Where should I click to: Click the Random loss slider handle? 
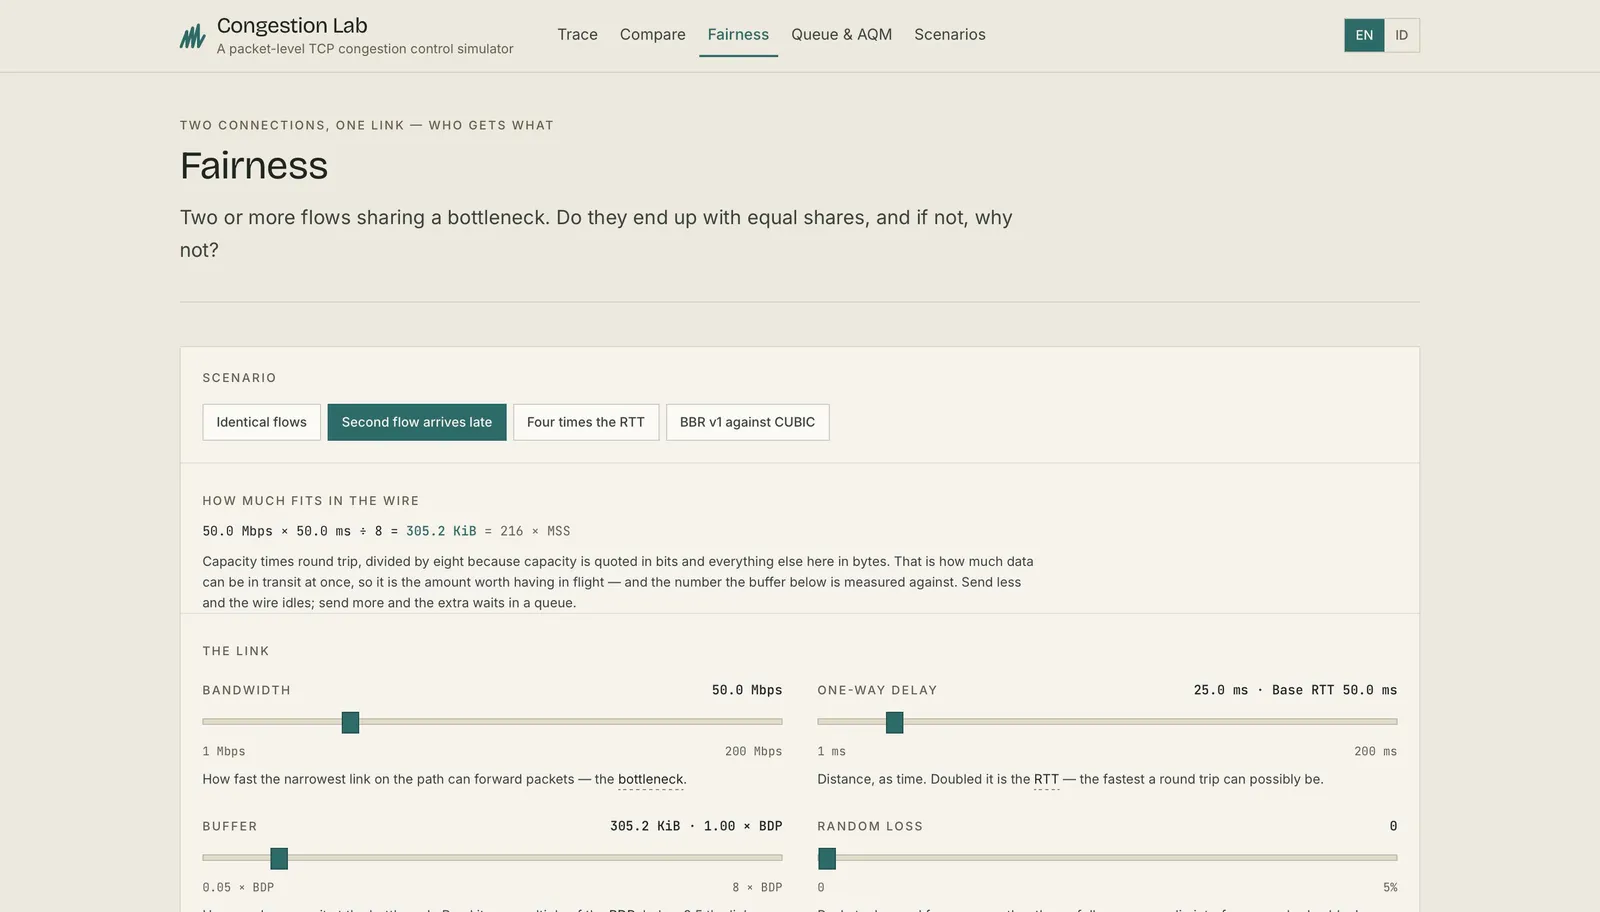[827, 858]
